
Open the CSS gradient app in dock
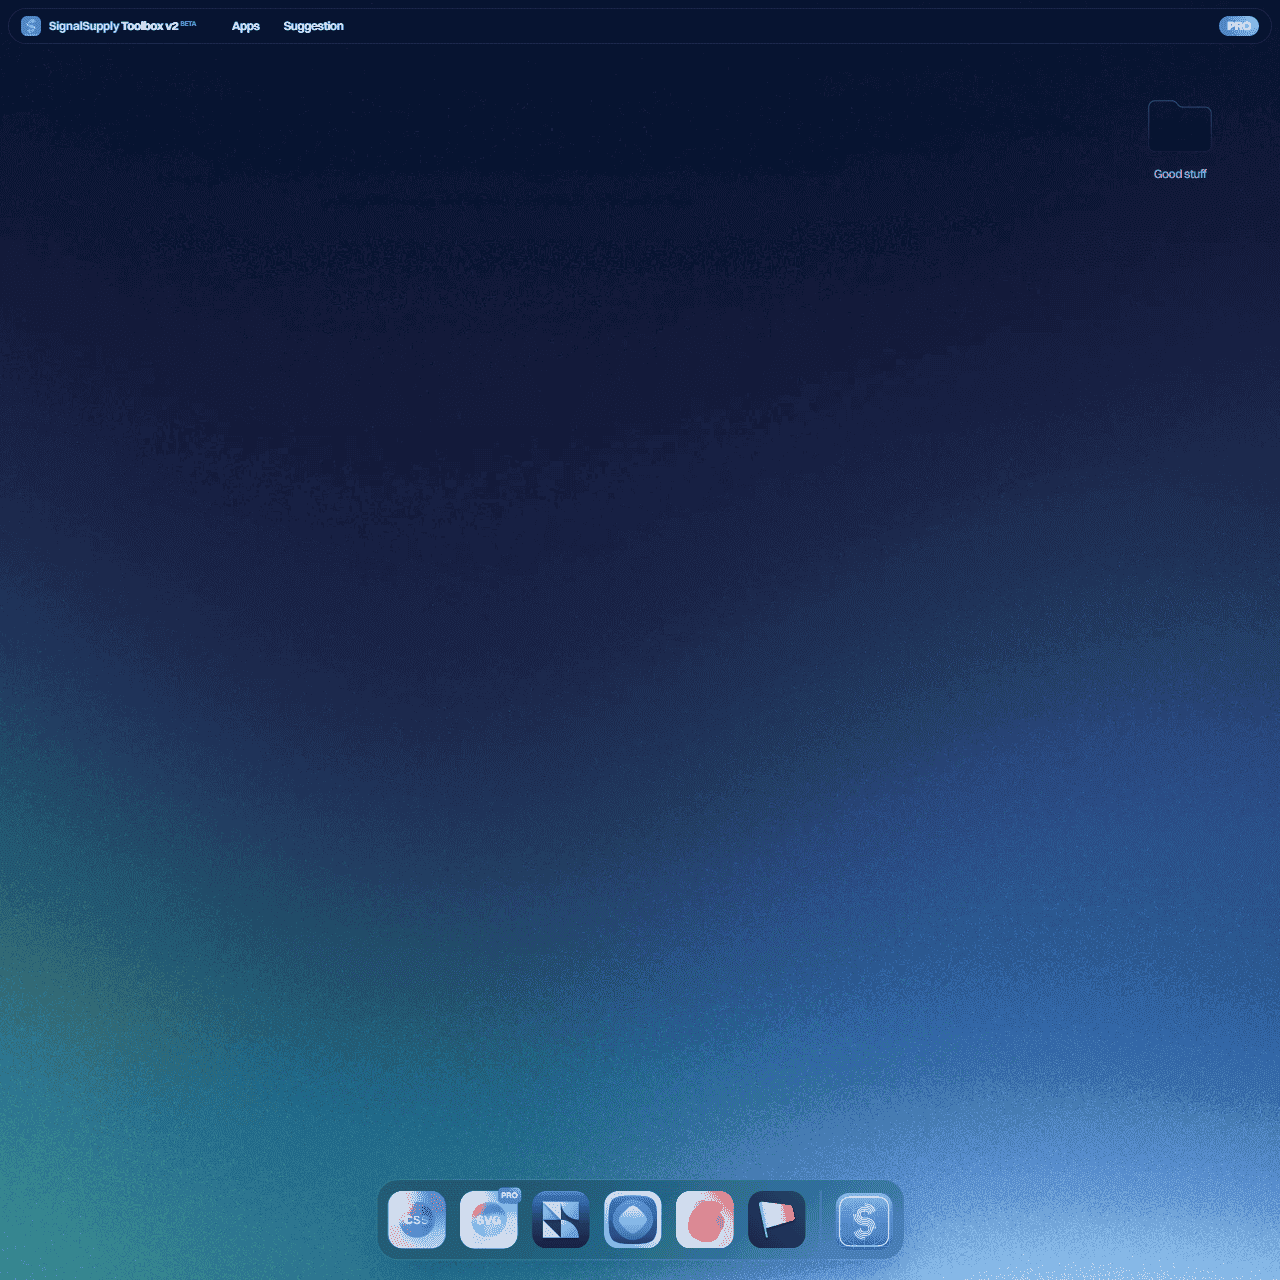pyautogui.click(x=417, y=1219)
